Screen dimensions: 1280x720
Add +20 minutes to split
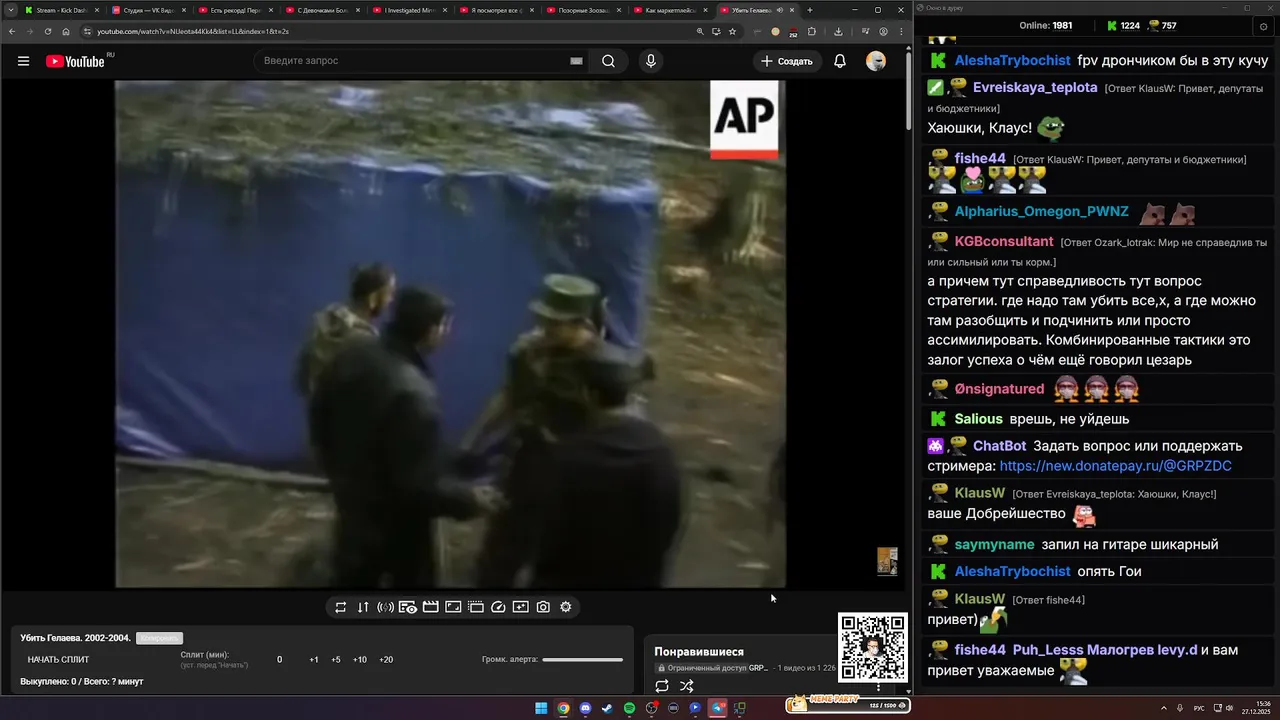point(386,660)
